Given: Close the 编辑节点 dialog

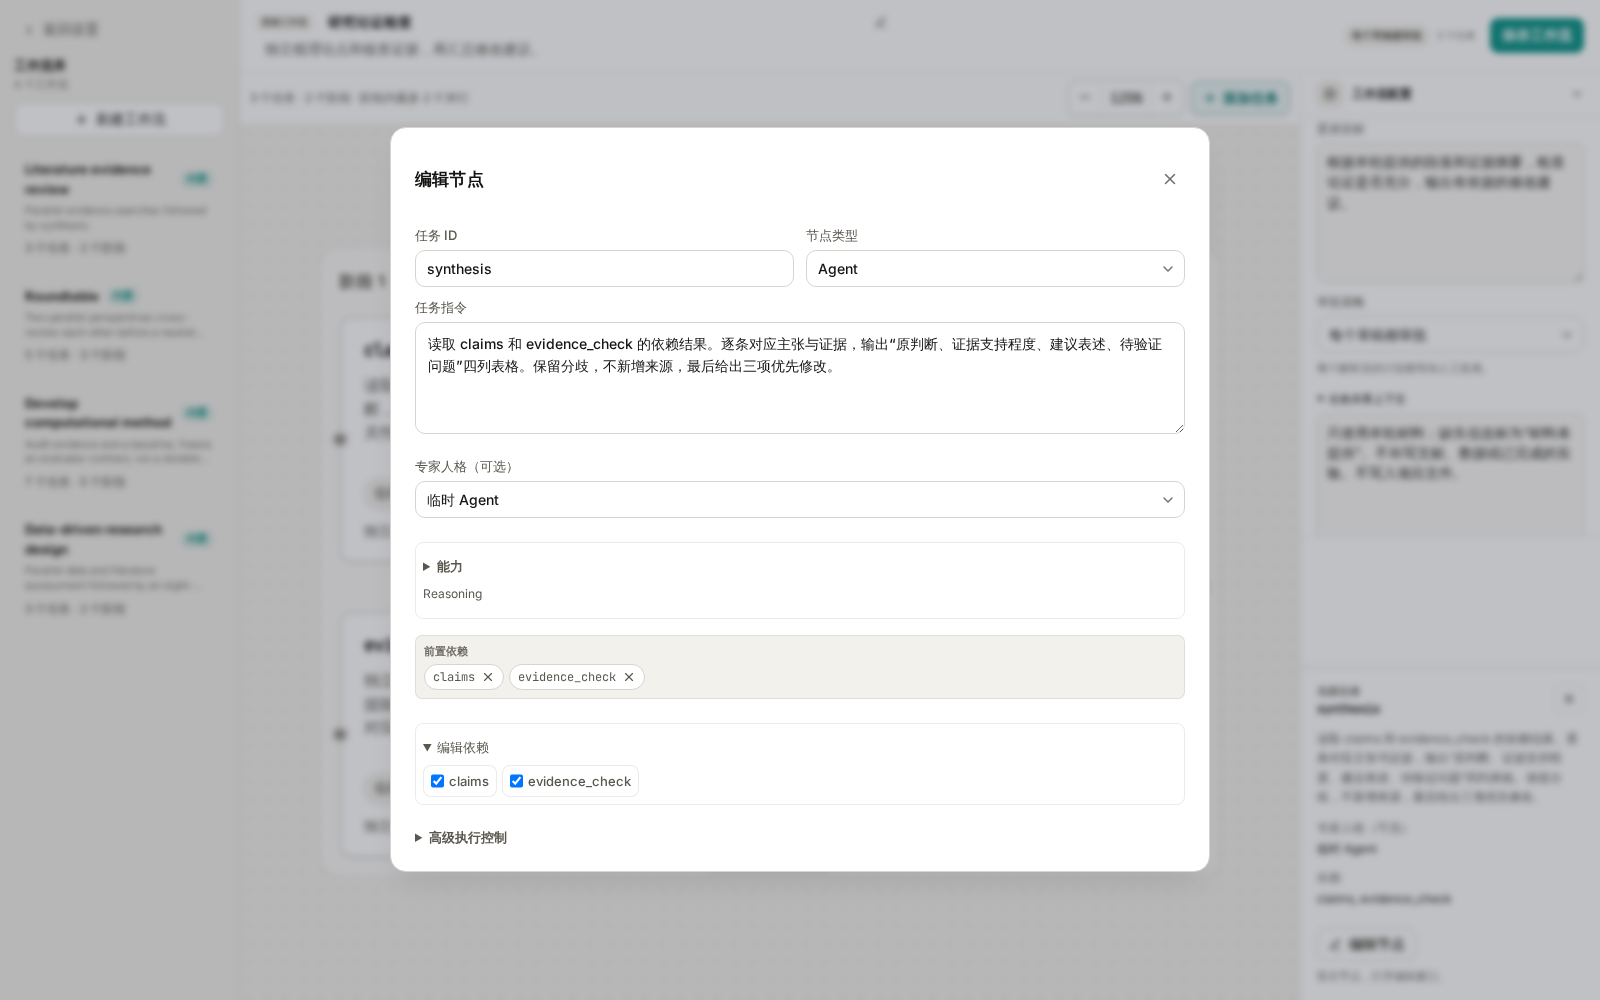Looking at the screenshot, I should click(x=1170, y=179).
